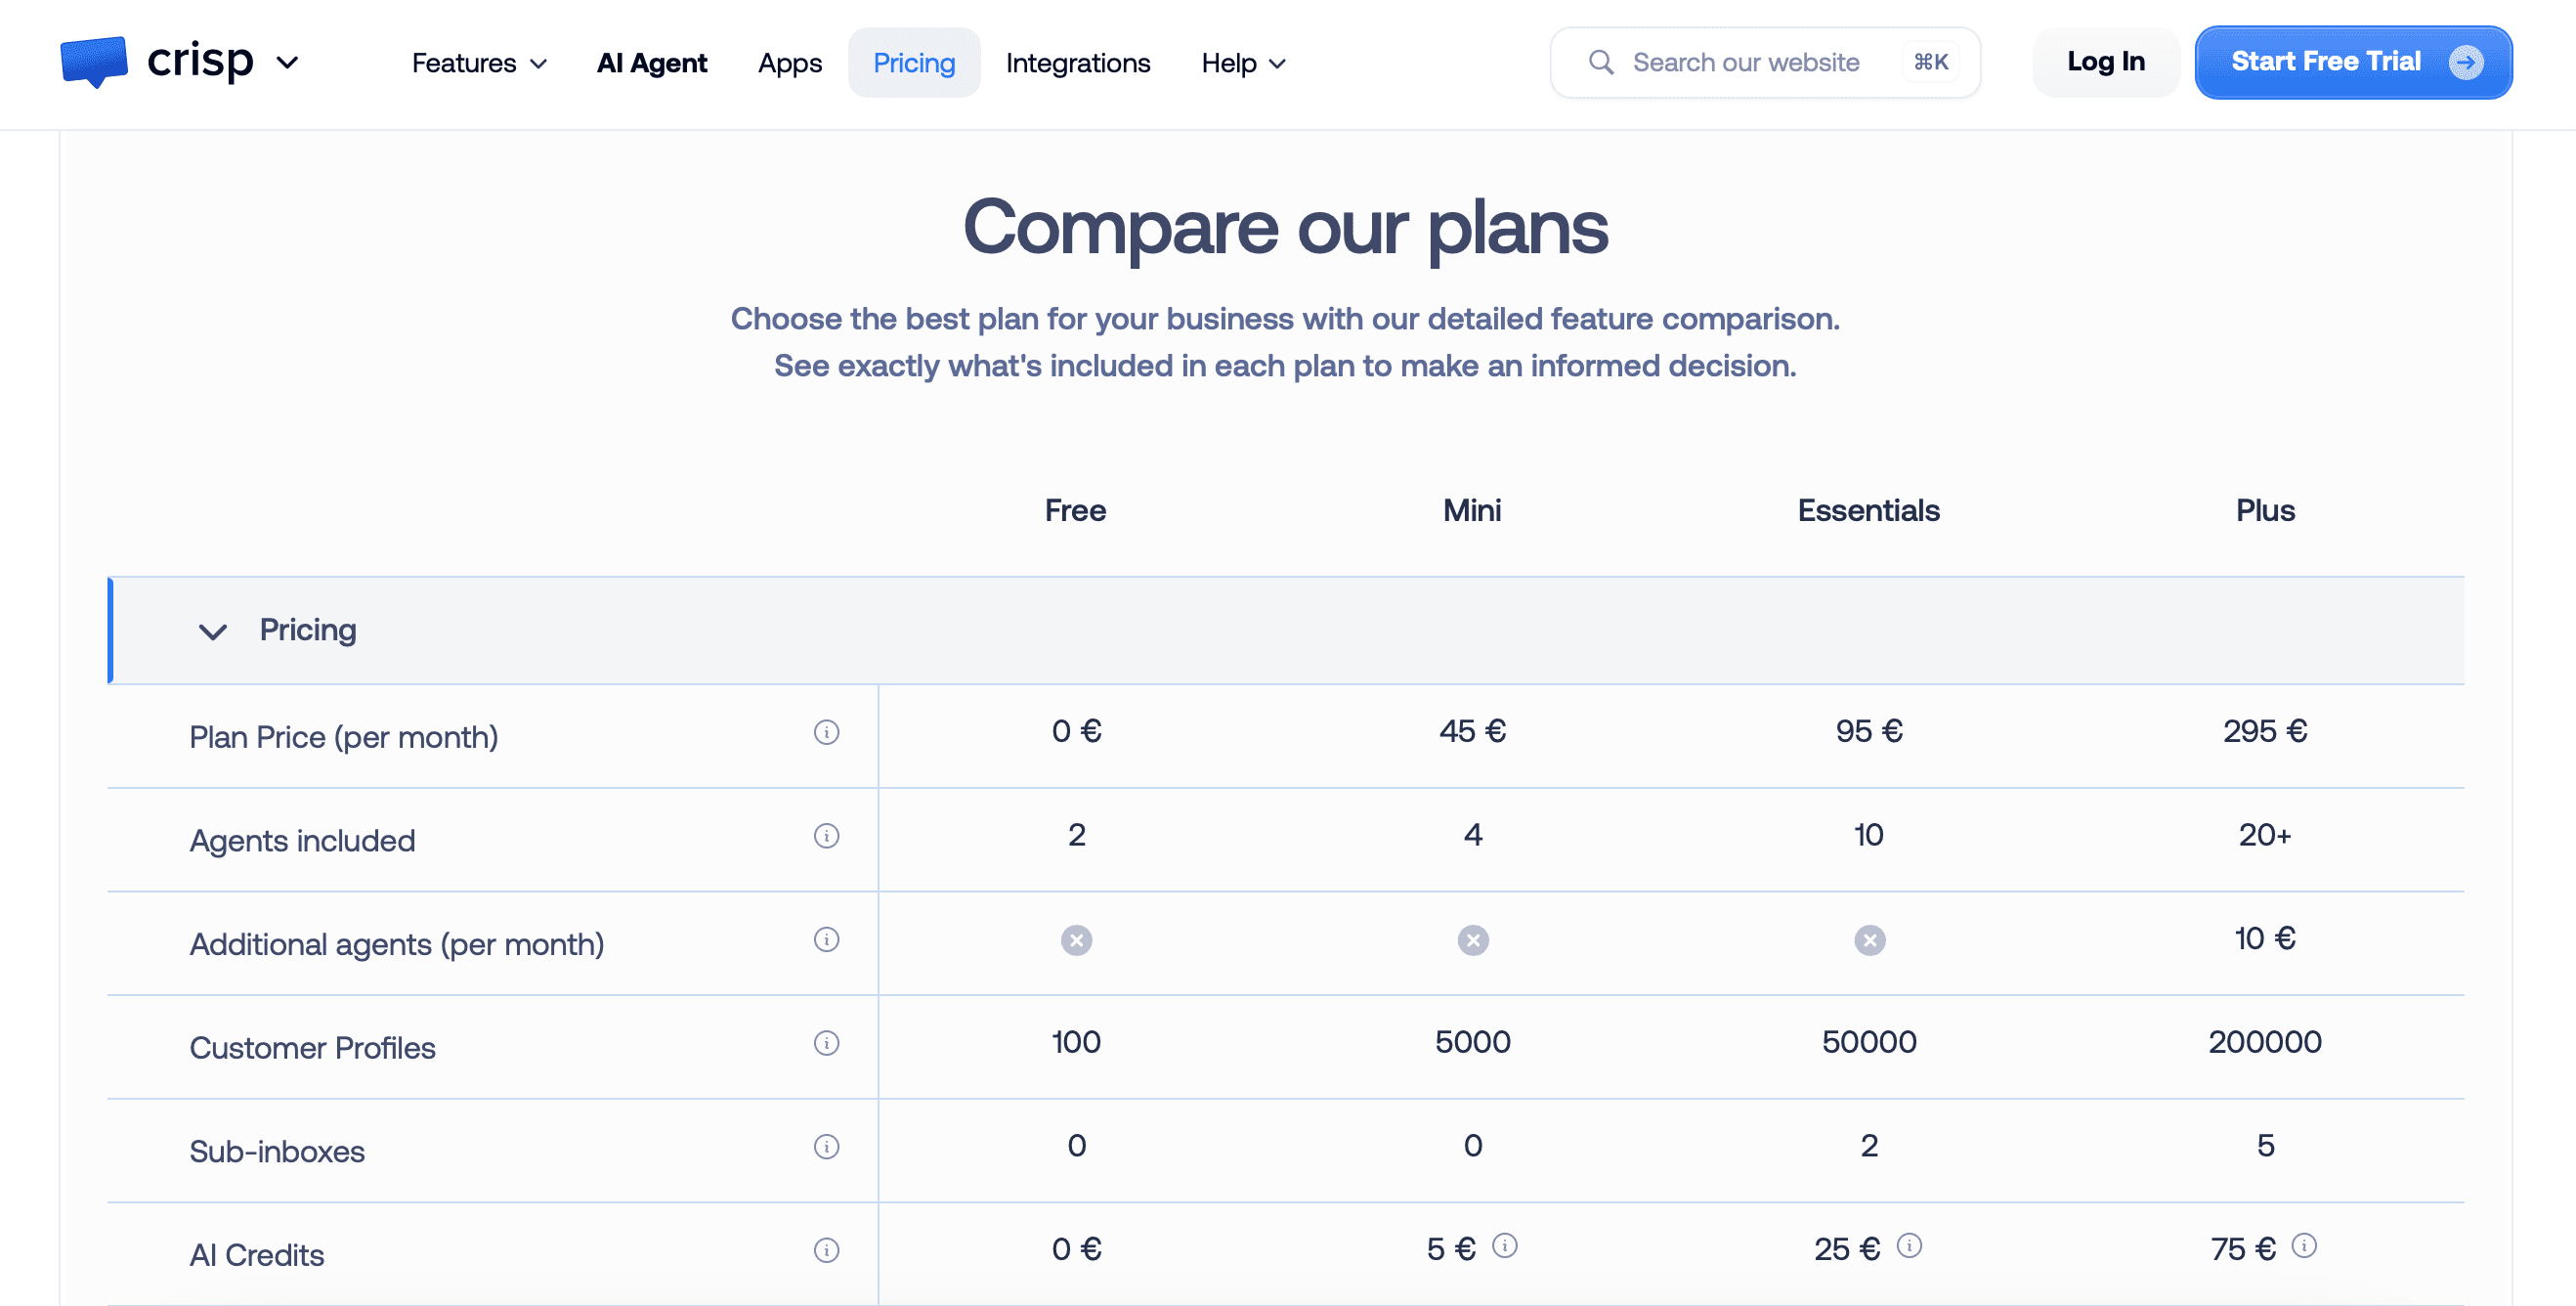Click the AI Credits row label

tap(256, 1255)
